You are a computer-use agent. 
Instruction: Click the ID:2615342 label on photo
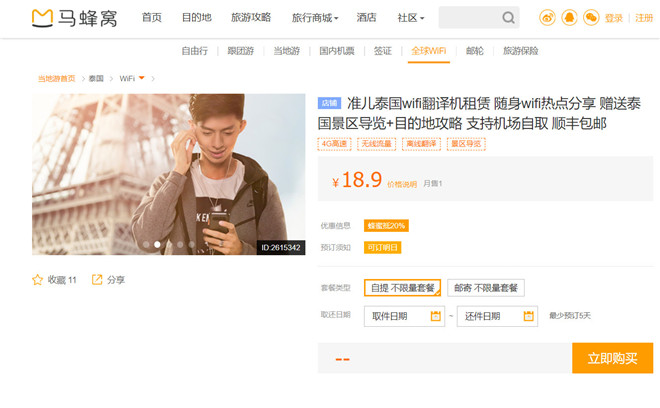coord(281,248)
